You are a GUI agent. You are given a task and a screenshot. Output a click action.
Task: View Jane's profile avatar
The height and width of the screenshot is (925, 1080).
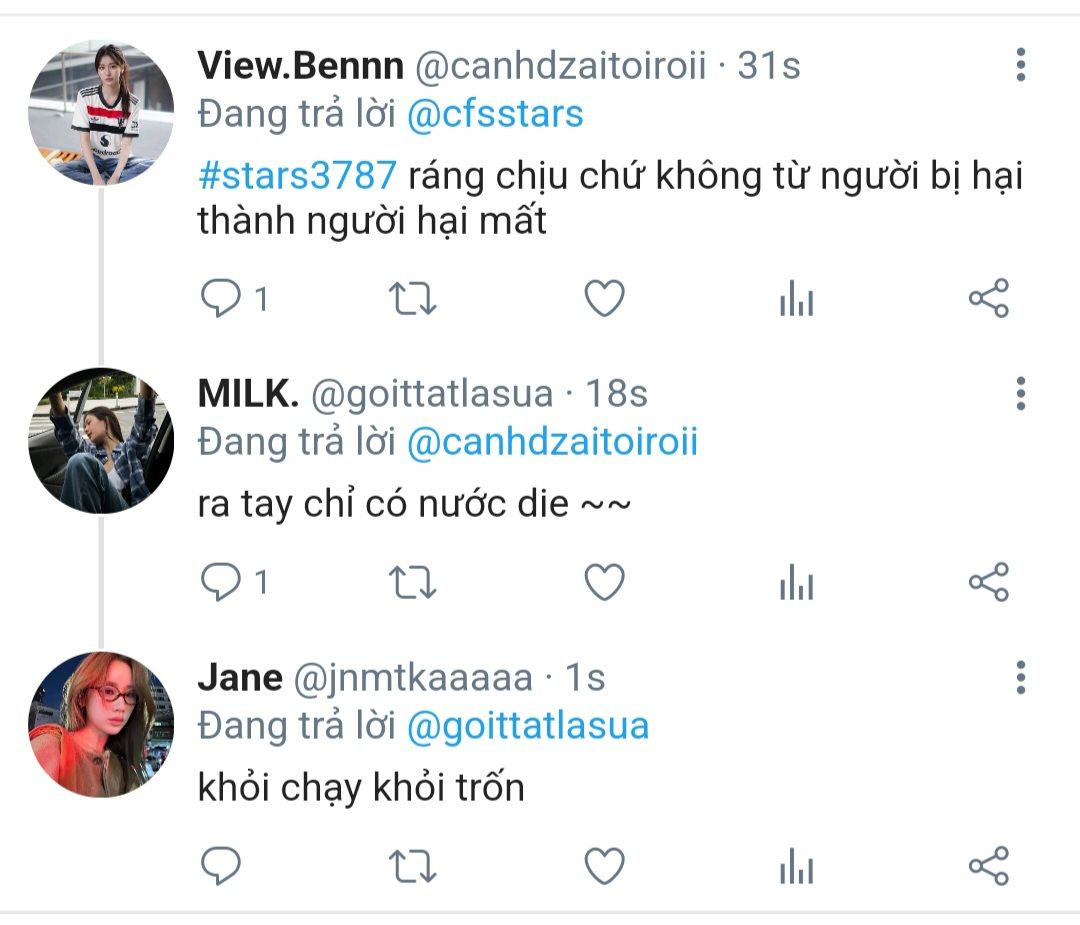[101, 725]
